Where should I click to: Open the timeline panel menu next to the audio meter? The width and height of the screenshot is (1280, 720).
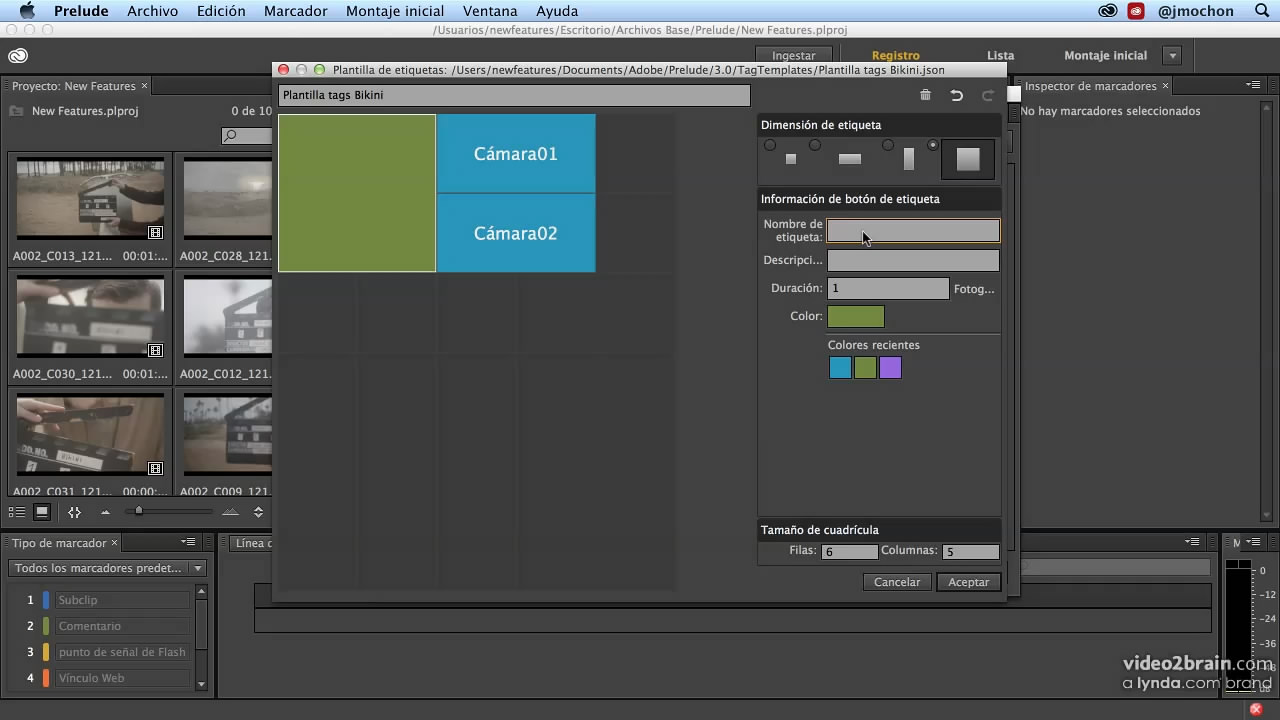click(1192, 543)
